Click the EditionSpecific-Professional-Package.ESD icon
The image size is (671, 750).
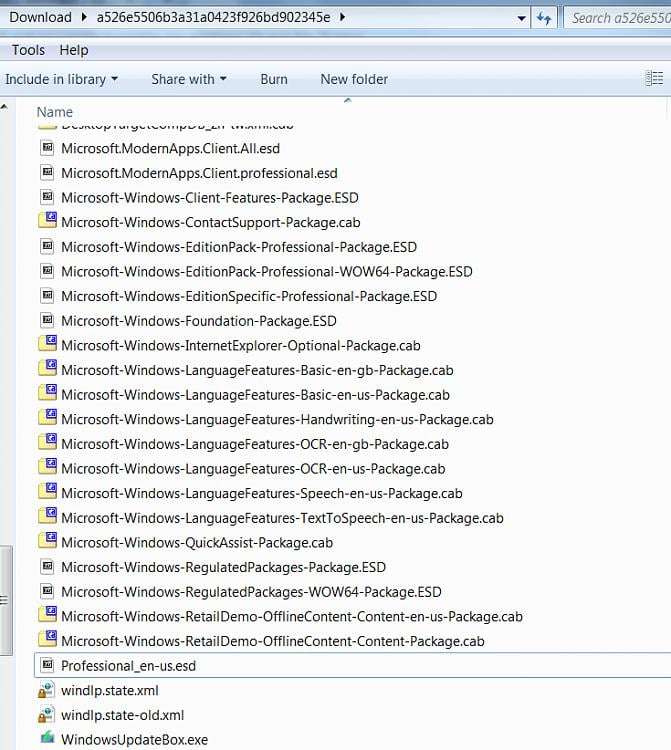tap(47, 296)
